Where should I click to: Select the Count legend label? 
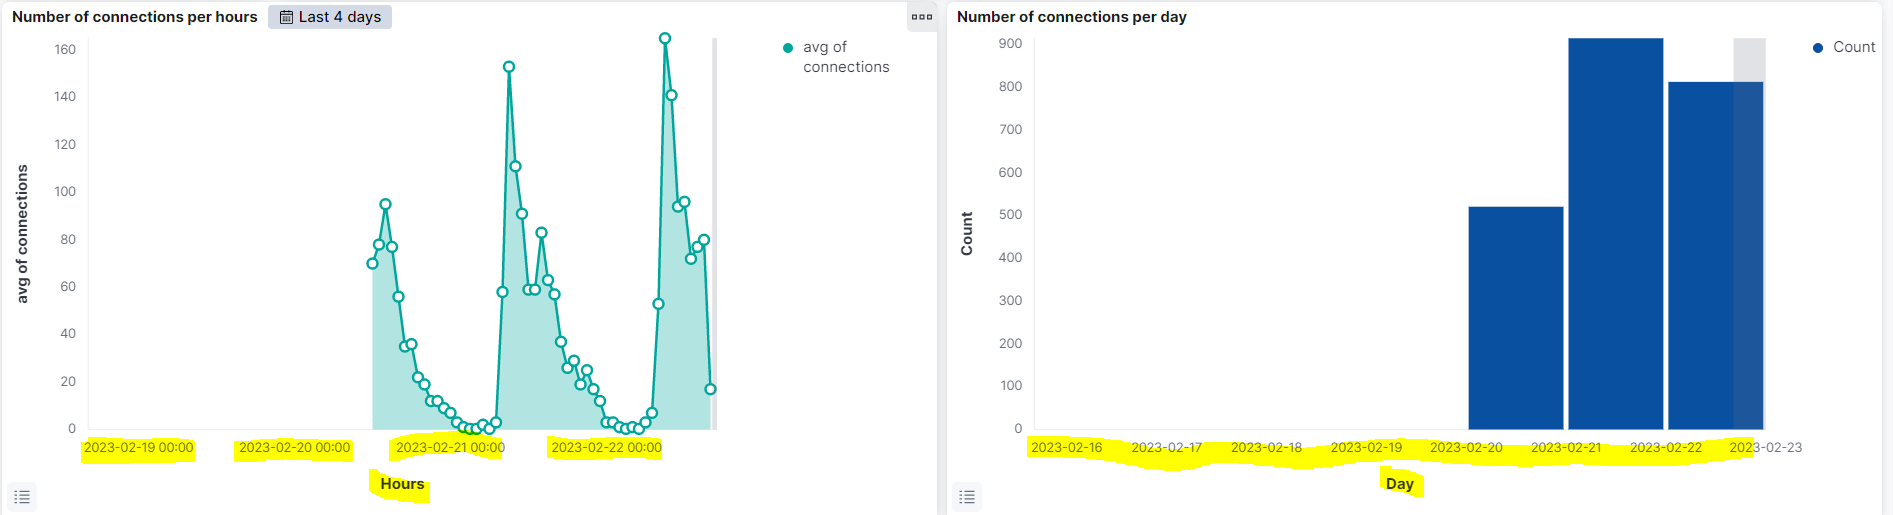1853,47
